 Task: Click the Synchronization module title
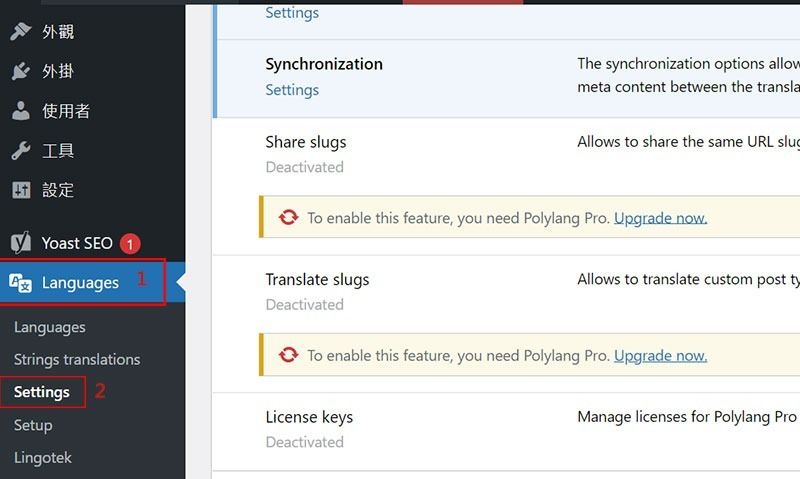click(324, 64)
